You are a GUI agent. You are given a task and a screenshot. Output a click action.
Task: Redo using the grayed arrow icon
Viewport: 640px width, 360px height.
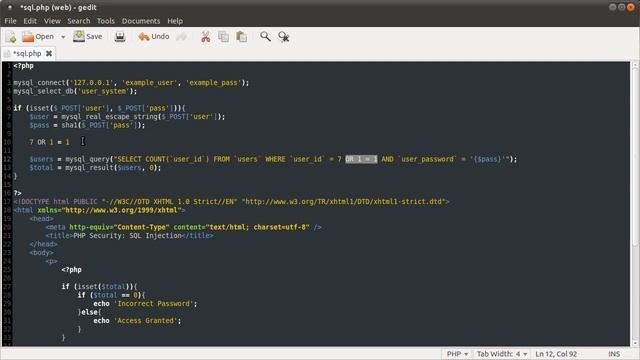pyautogui.click(x=181, y=37)
